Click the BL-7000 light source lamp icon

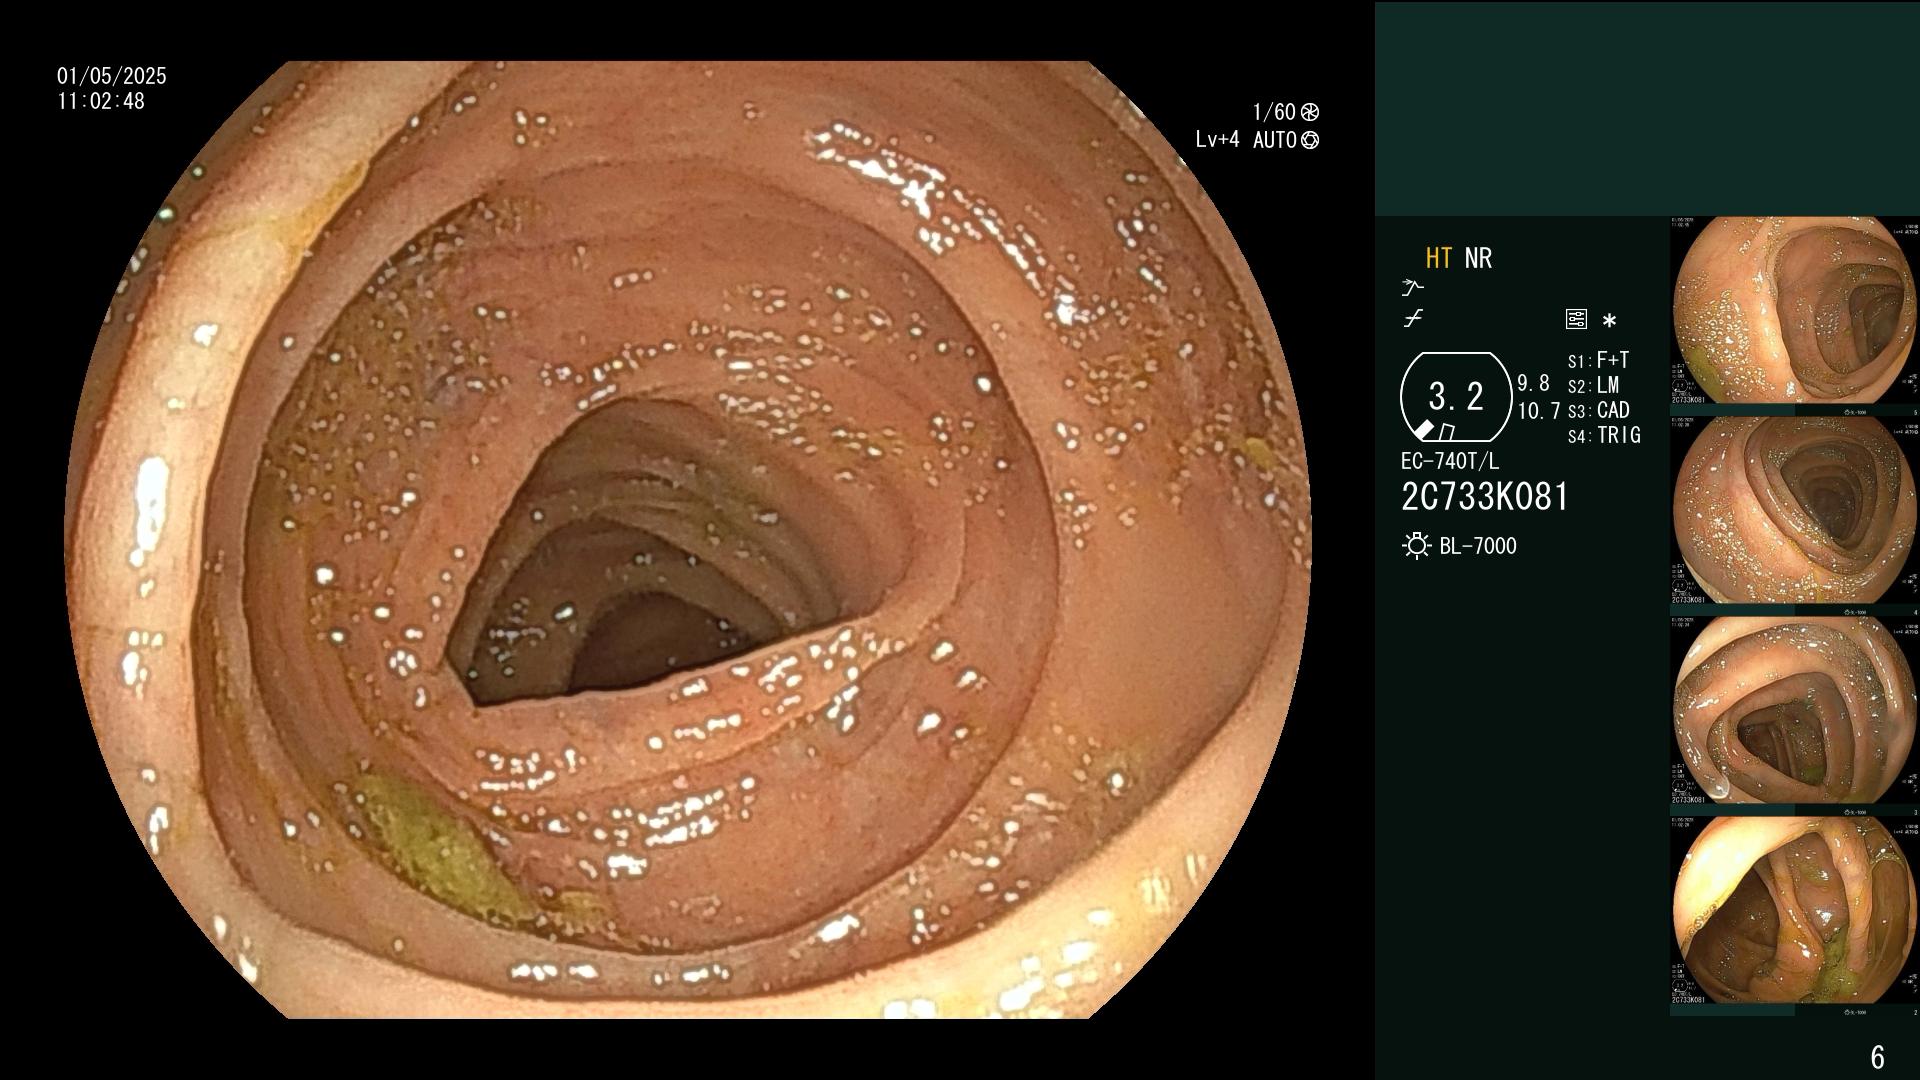1416,546
